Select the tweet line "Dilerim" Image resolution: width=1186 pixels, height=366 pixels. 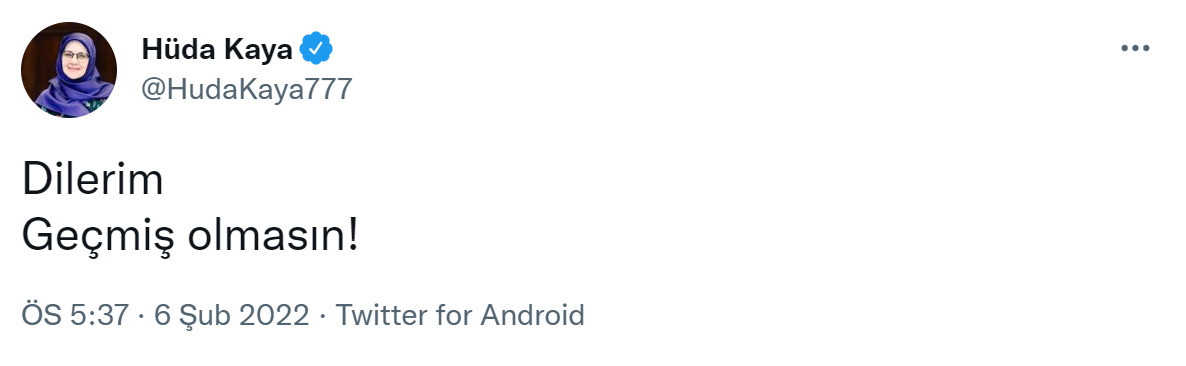[x=92, y=181]
